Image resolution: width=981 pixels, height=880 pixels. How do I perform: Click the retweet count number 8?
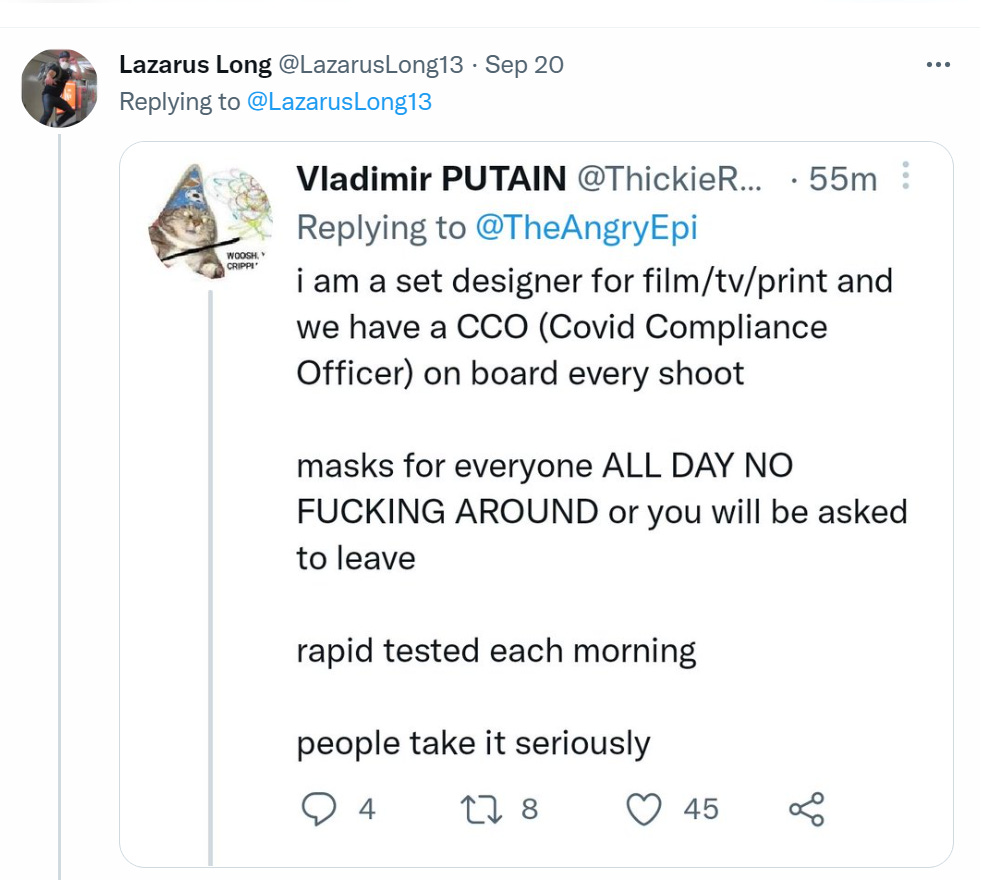(x=529, y=808)
